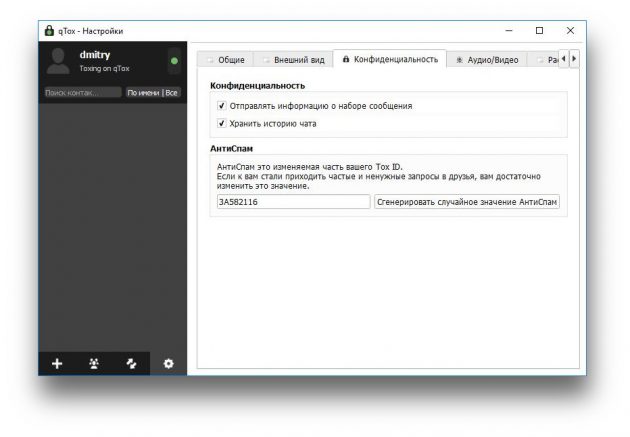Open the Аудио/Видео tab
Image resolution: width=630 pixels, height=437 pixels.
tap(487, 60)
